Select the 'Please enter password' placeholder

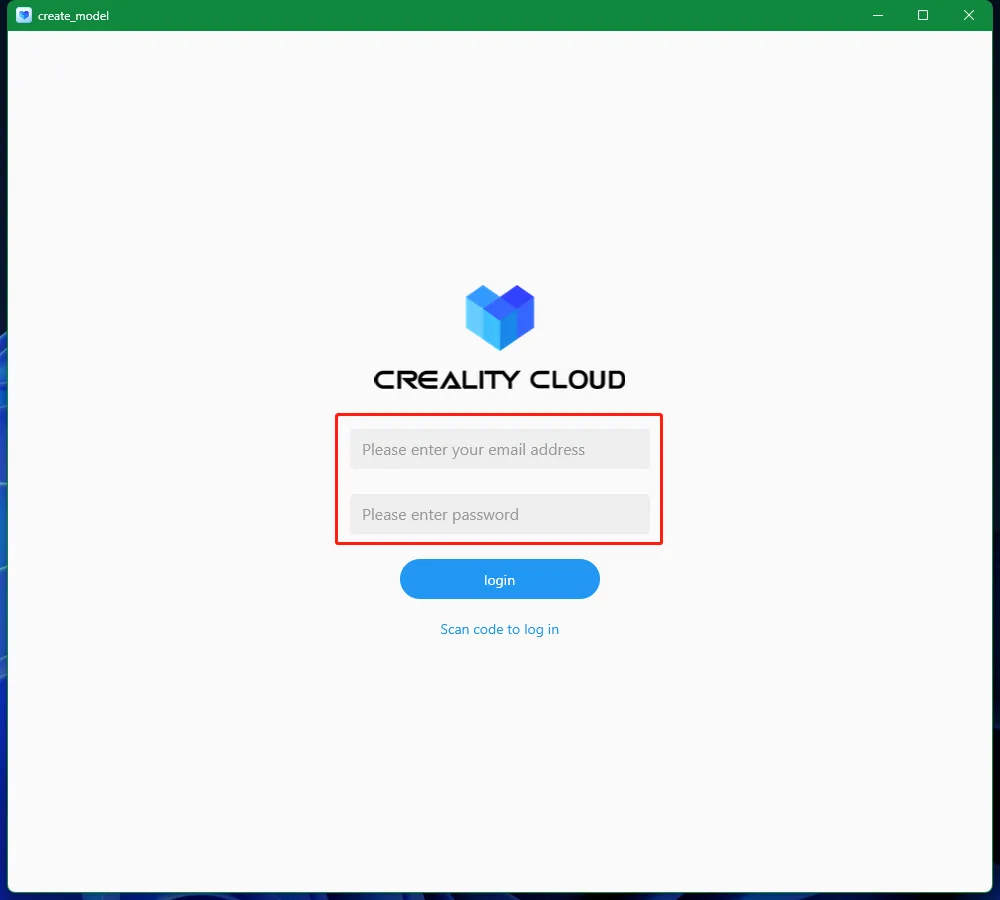click(440, 515)
